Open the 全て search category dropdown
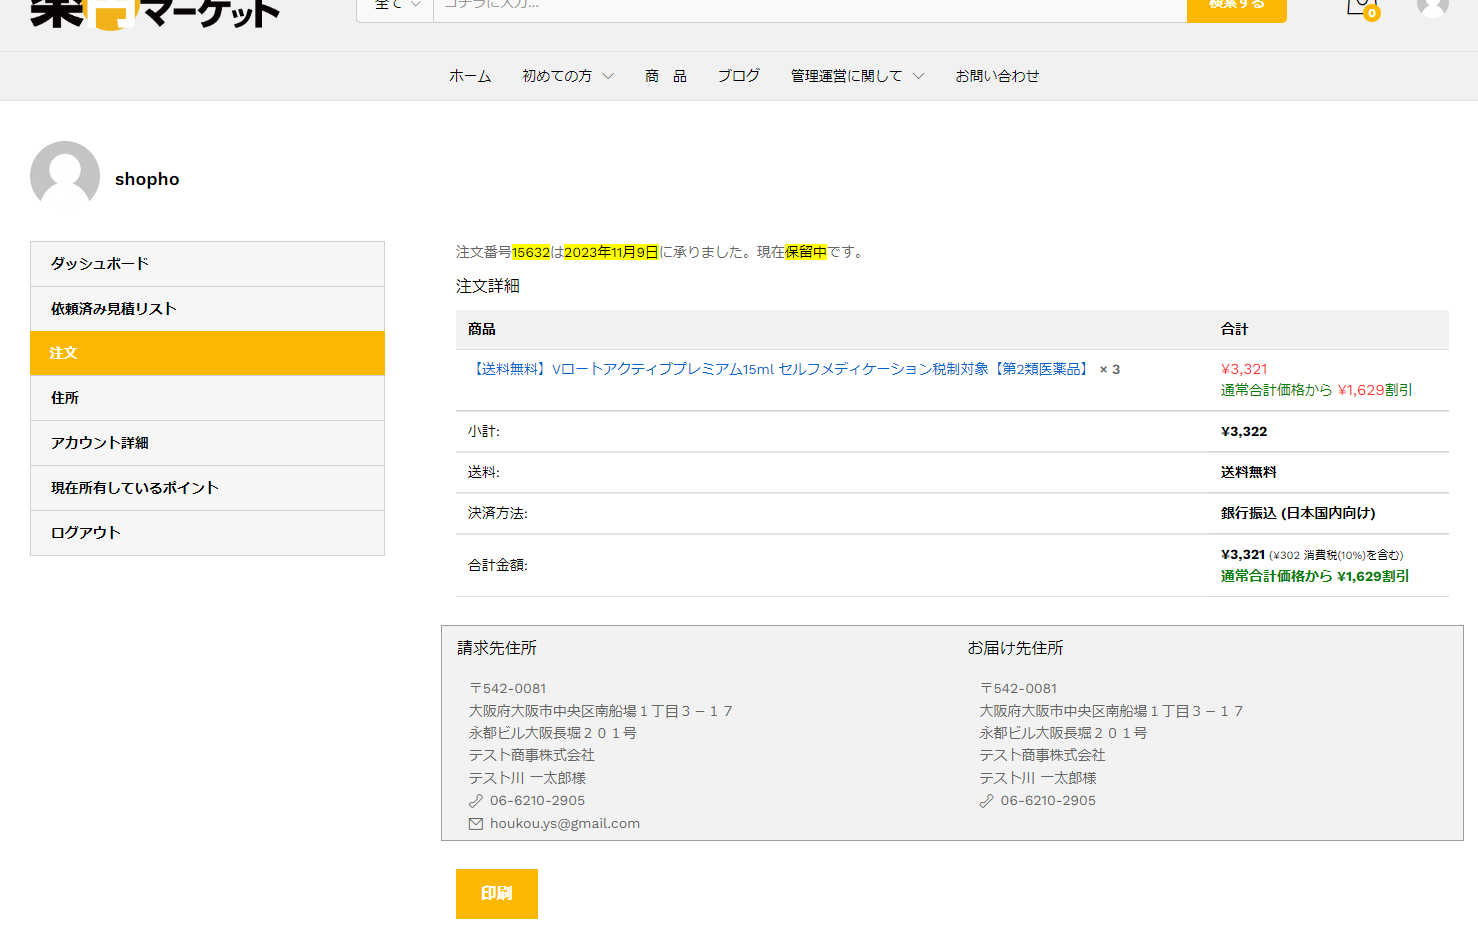 click(x=396, y=6)
